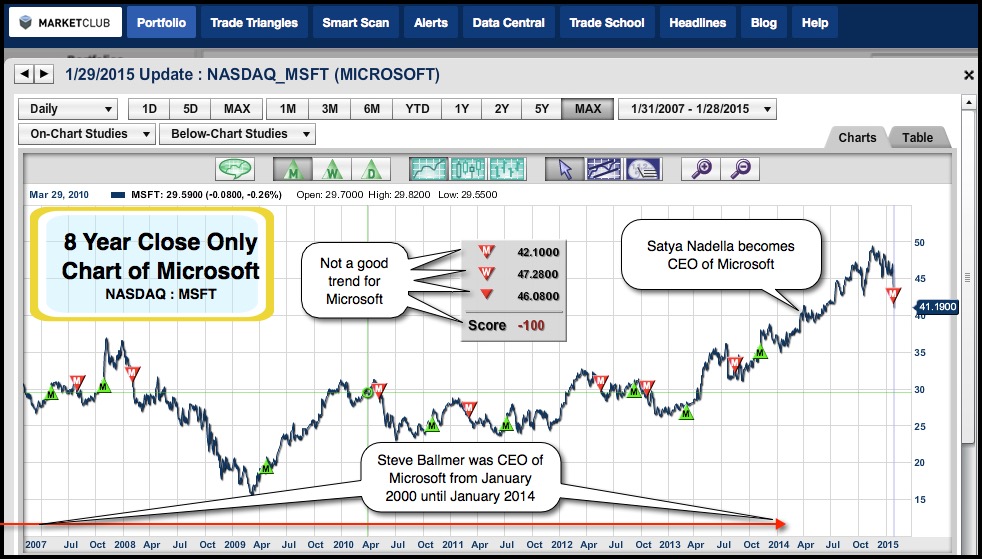Screen dimensions: 982x559
Task: Click the green triangle near April 2013
Action: [687, 413]
